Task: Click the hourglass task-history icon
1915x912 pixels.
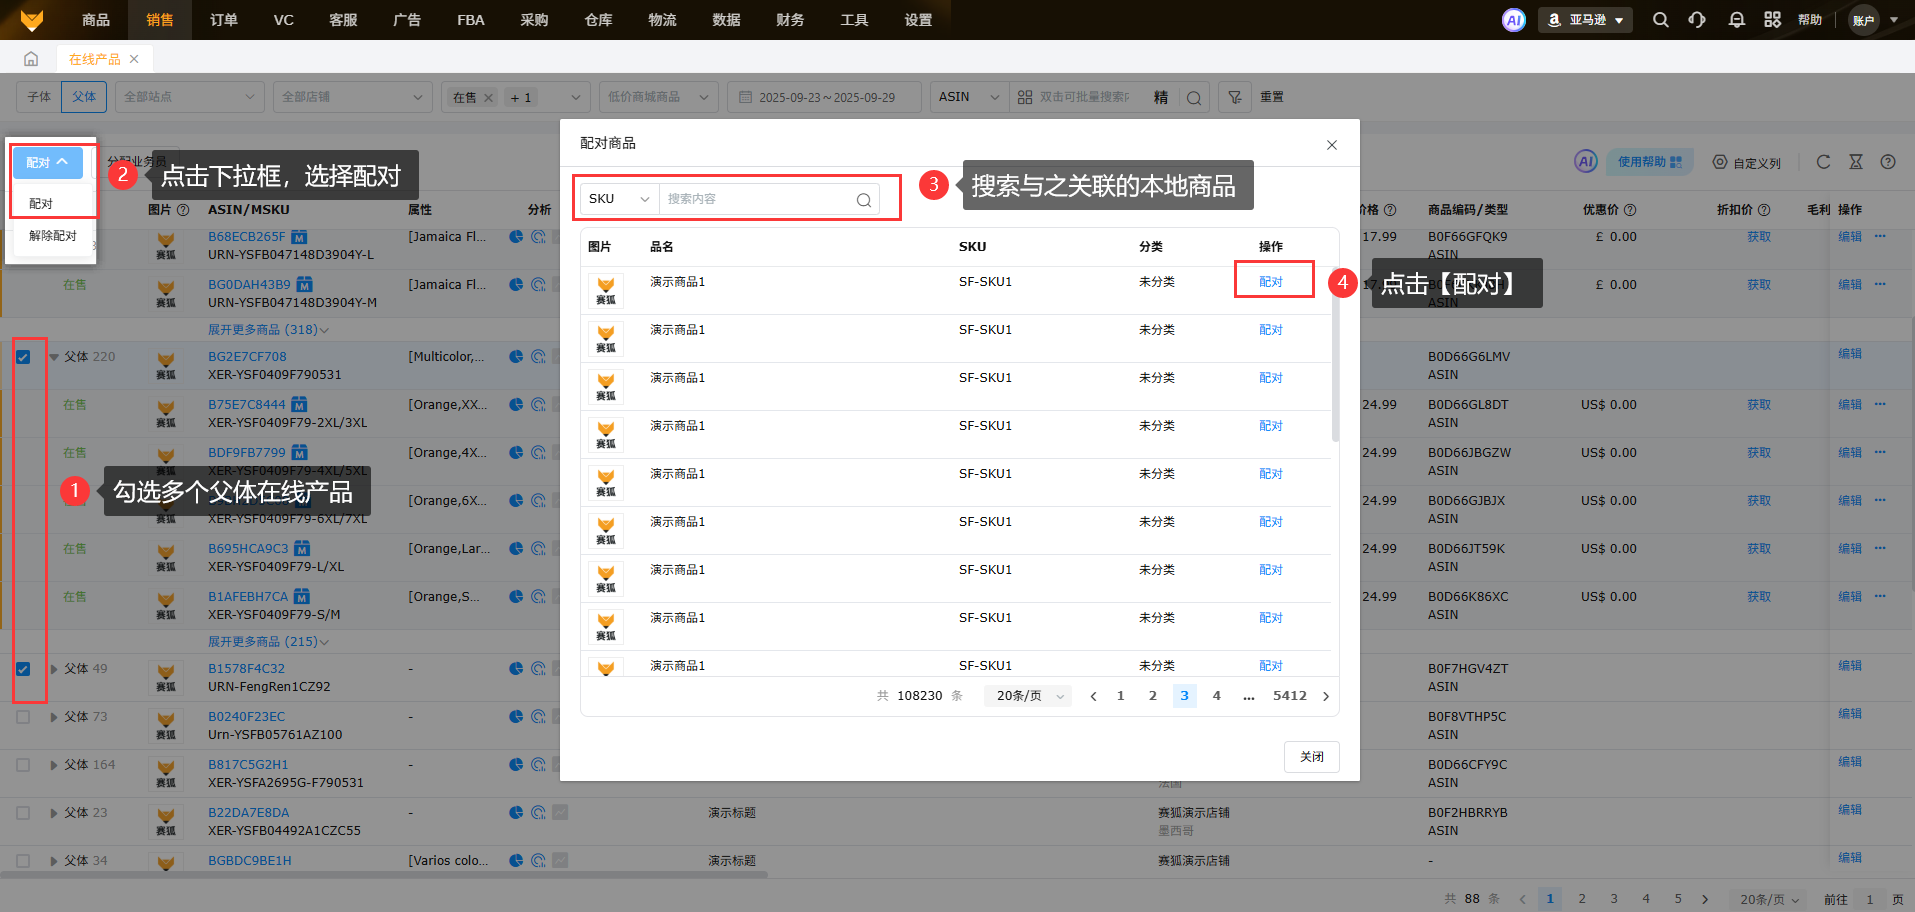Action: [1856, 162]
